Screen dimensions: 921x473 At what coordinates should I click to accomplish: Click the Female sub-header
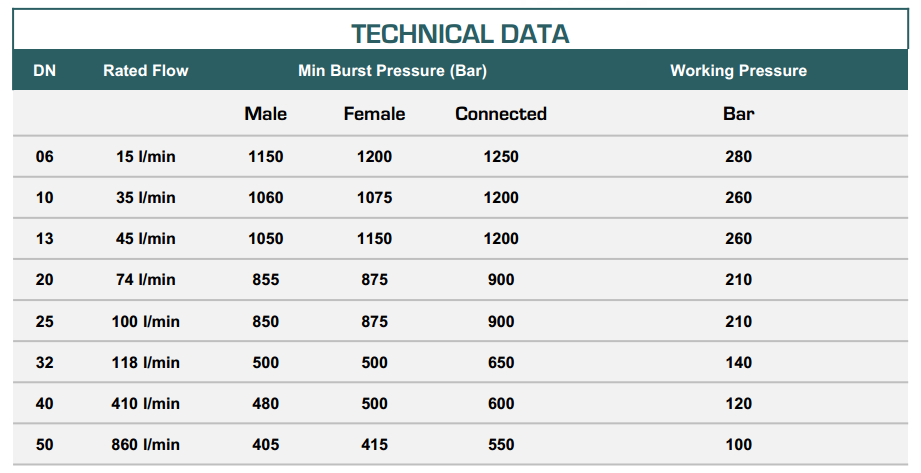pyautogui.click(x=374, y=114)
